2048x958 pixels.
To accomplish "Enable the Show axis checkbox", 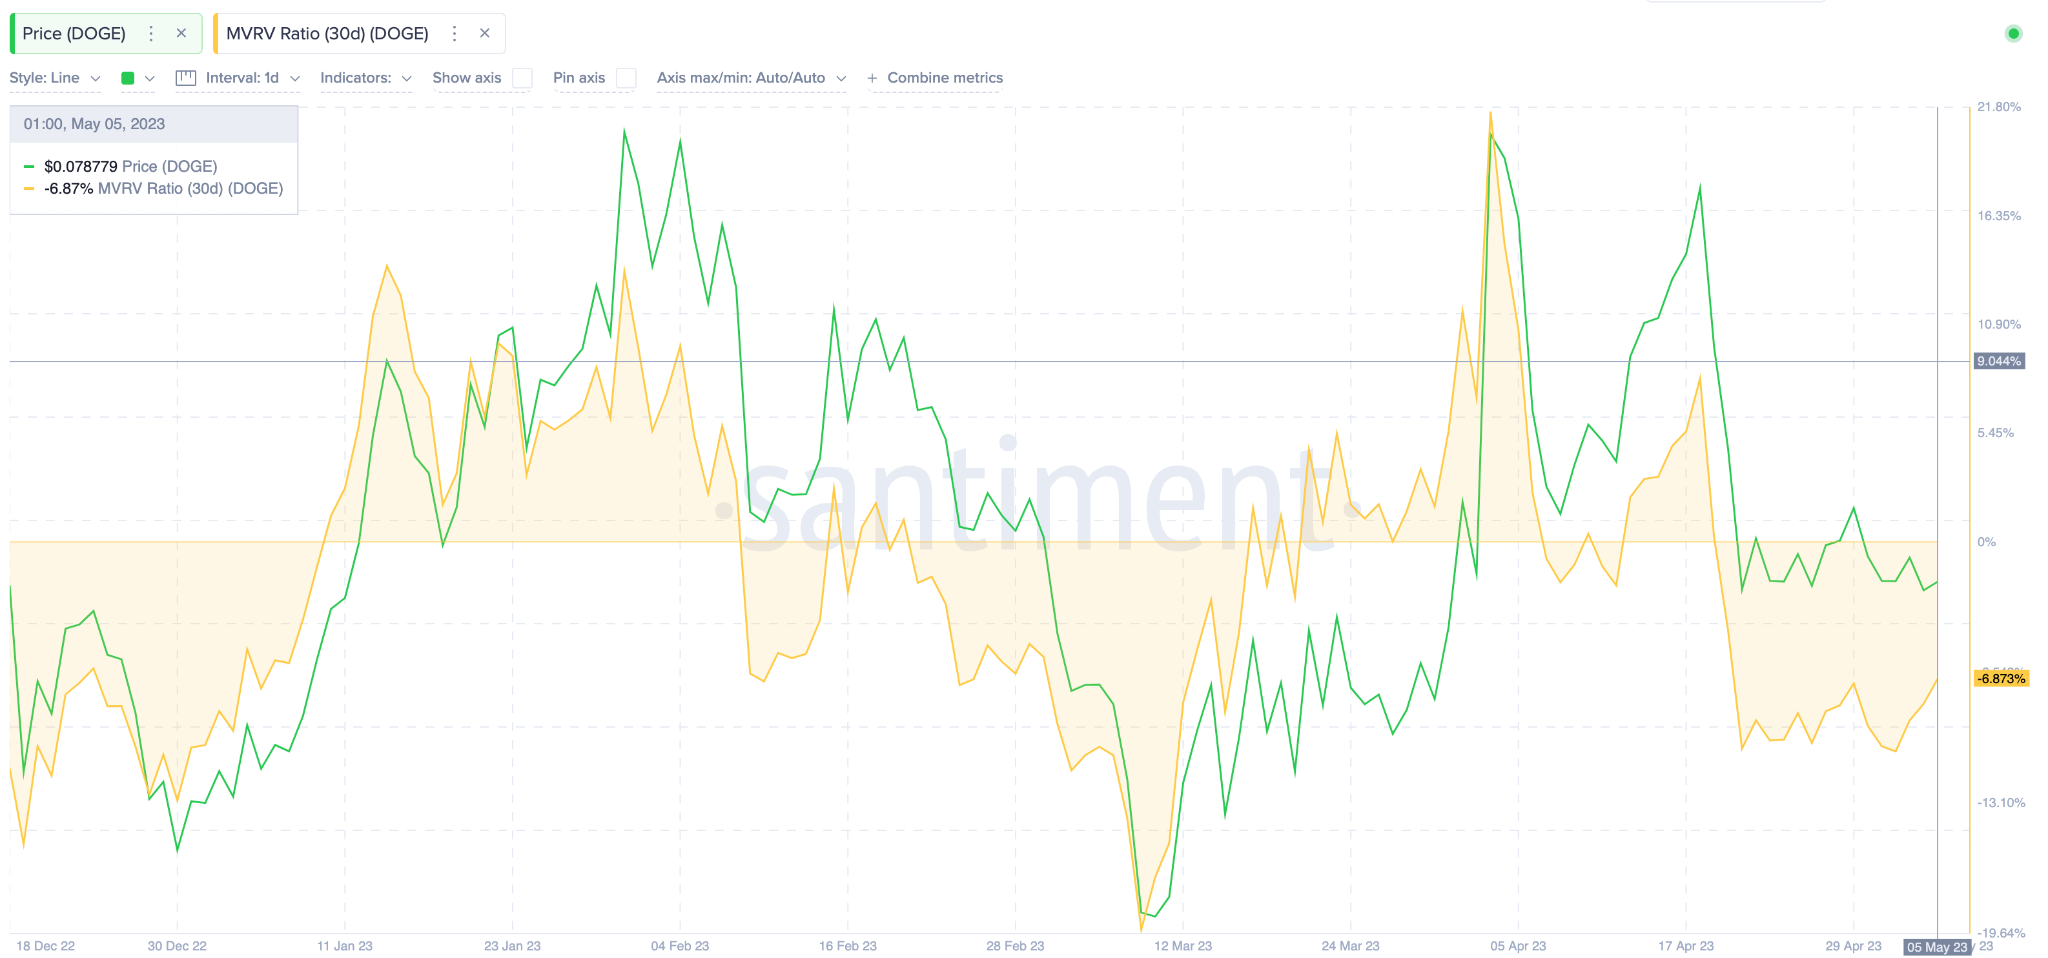I will pos(522,77).
